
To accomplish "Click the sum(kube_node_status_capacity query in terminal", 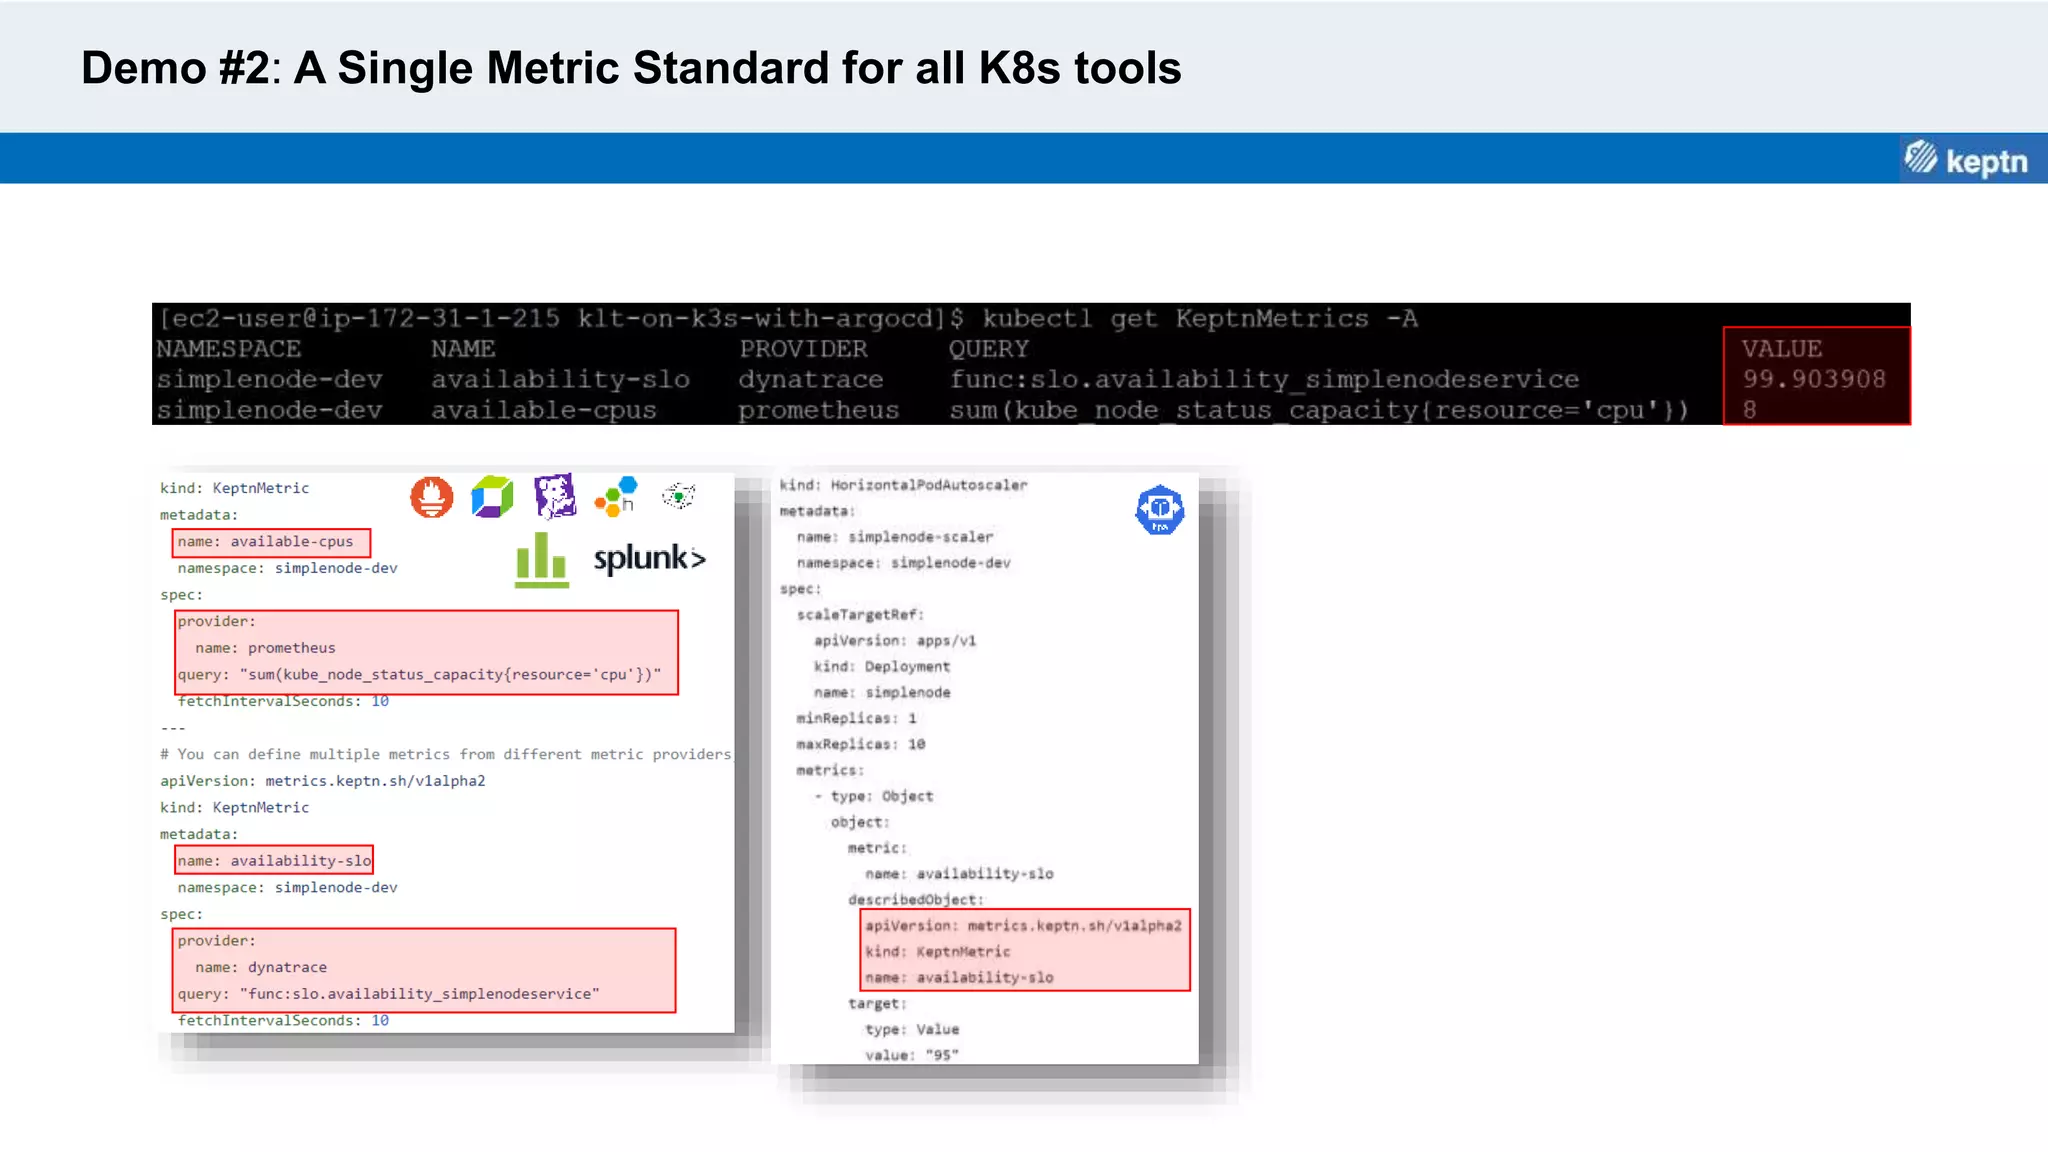I will (1319, 410).
